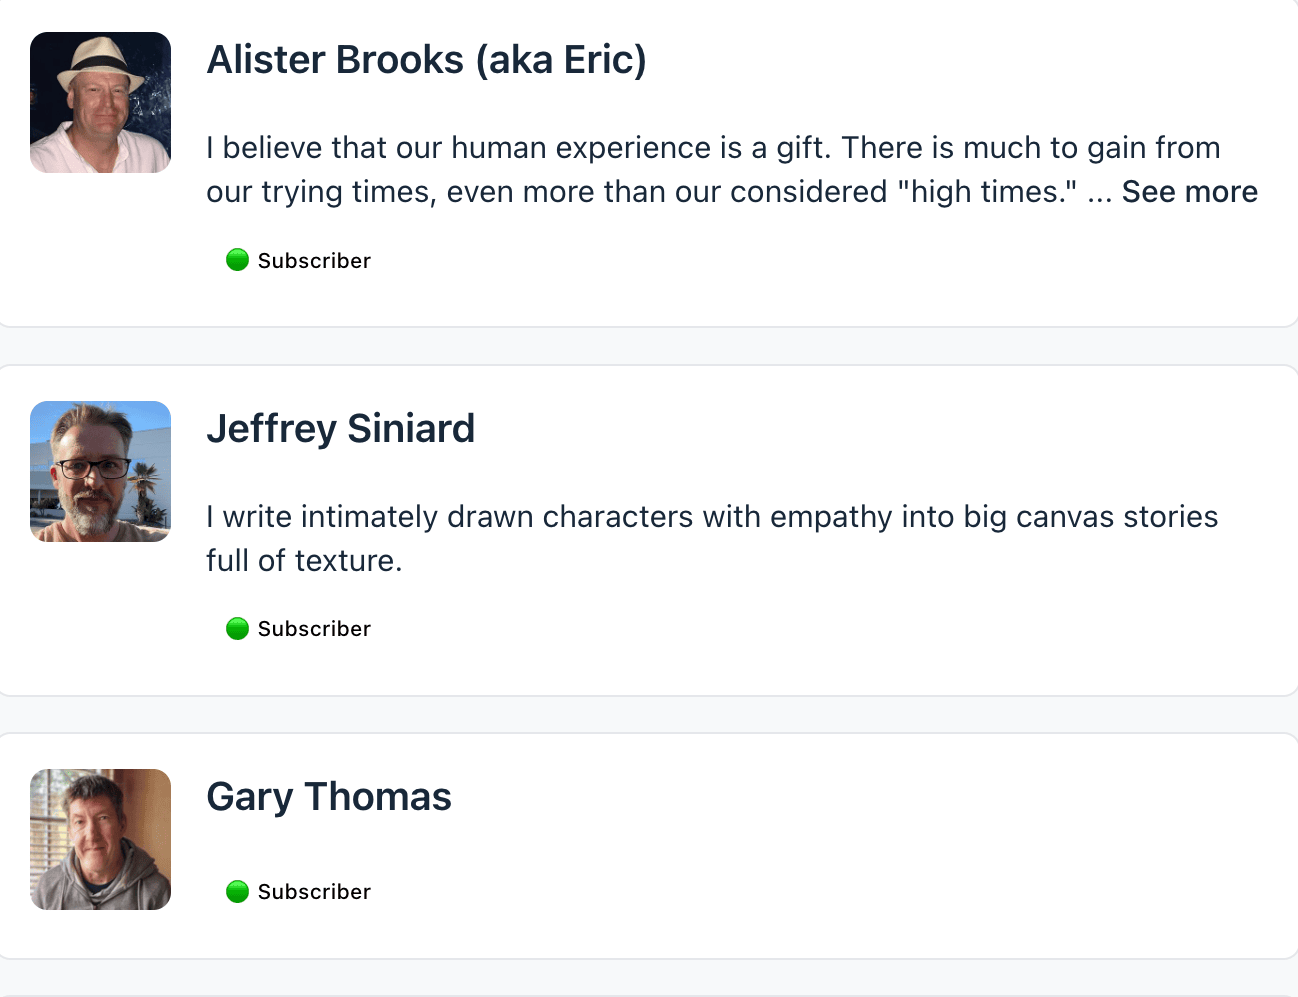Click the Subscriber label on Gary's card
The image size is (1298, 997).
[314, 892]
